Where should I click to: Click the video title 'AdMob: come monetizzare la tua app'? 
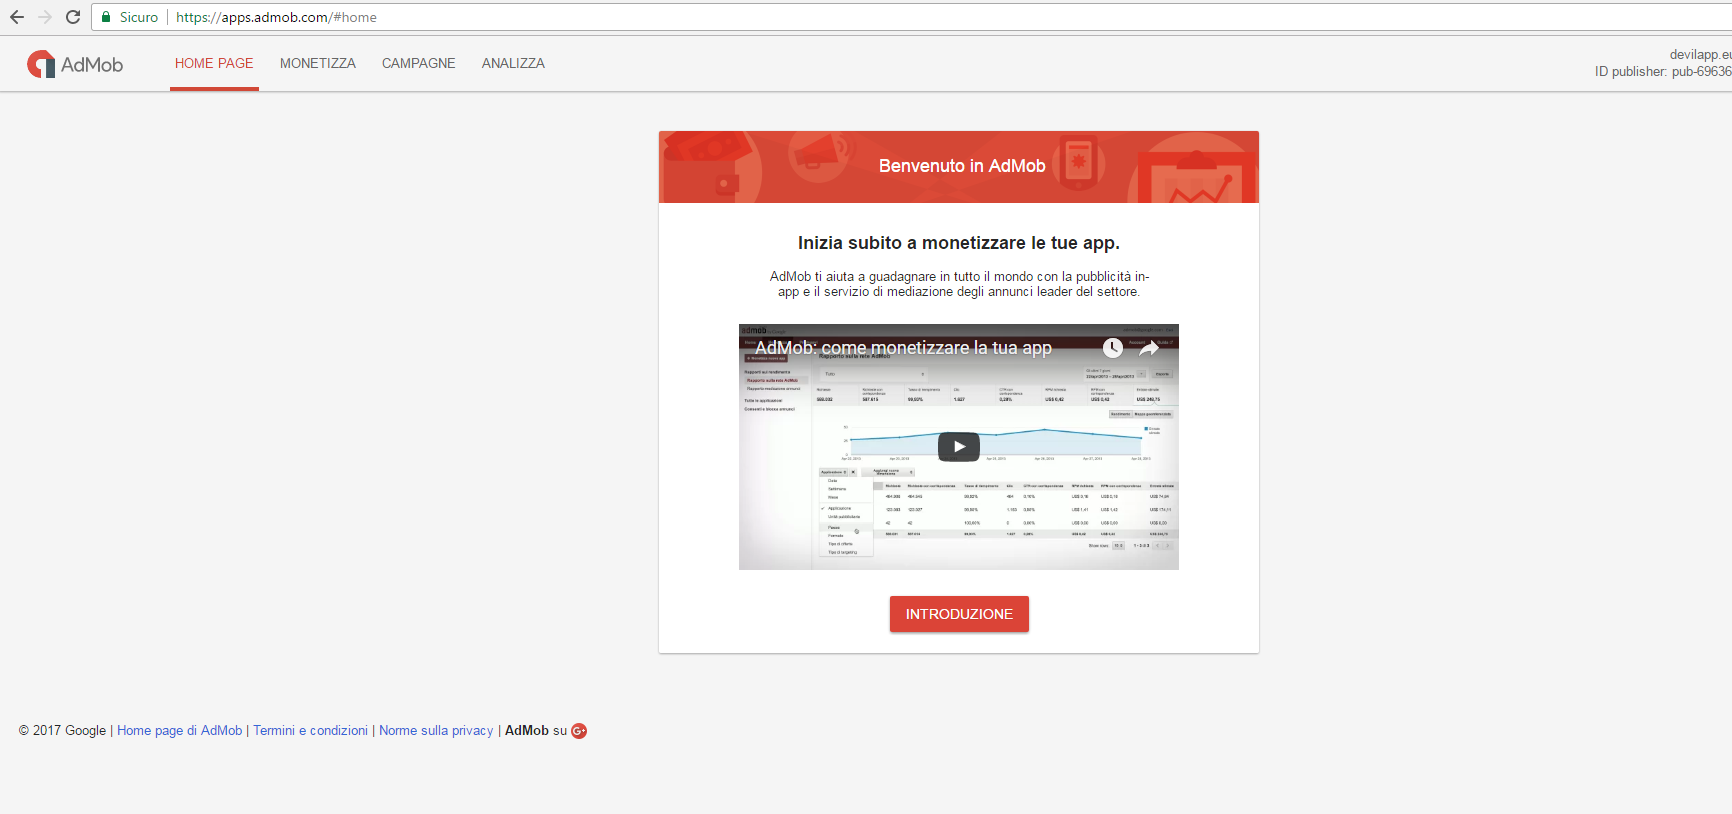903,348
